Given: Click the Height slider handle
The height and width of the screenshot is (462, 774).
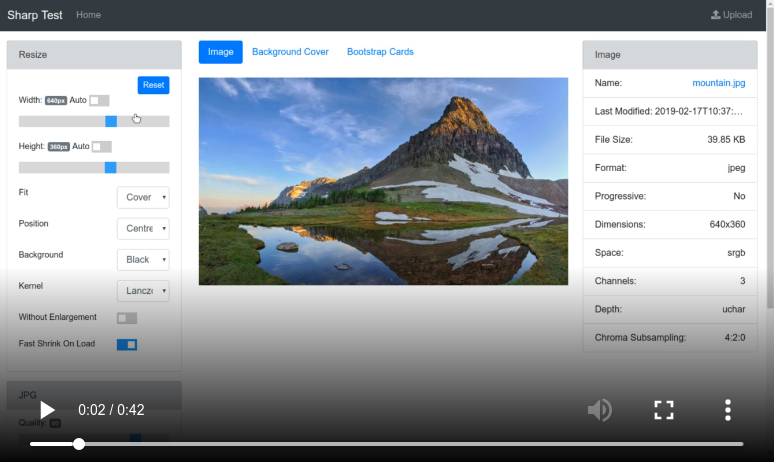Looking at the screenshot, I should point(111,168).
